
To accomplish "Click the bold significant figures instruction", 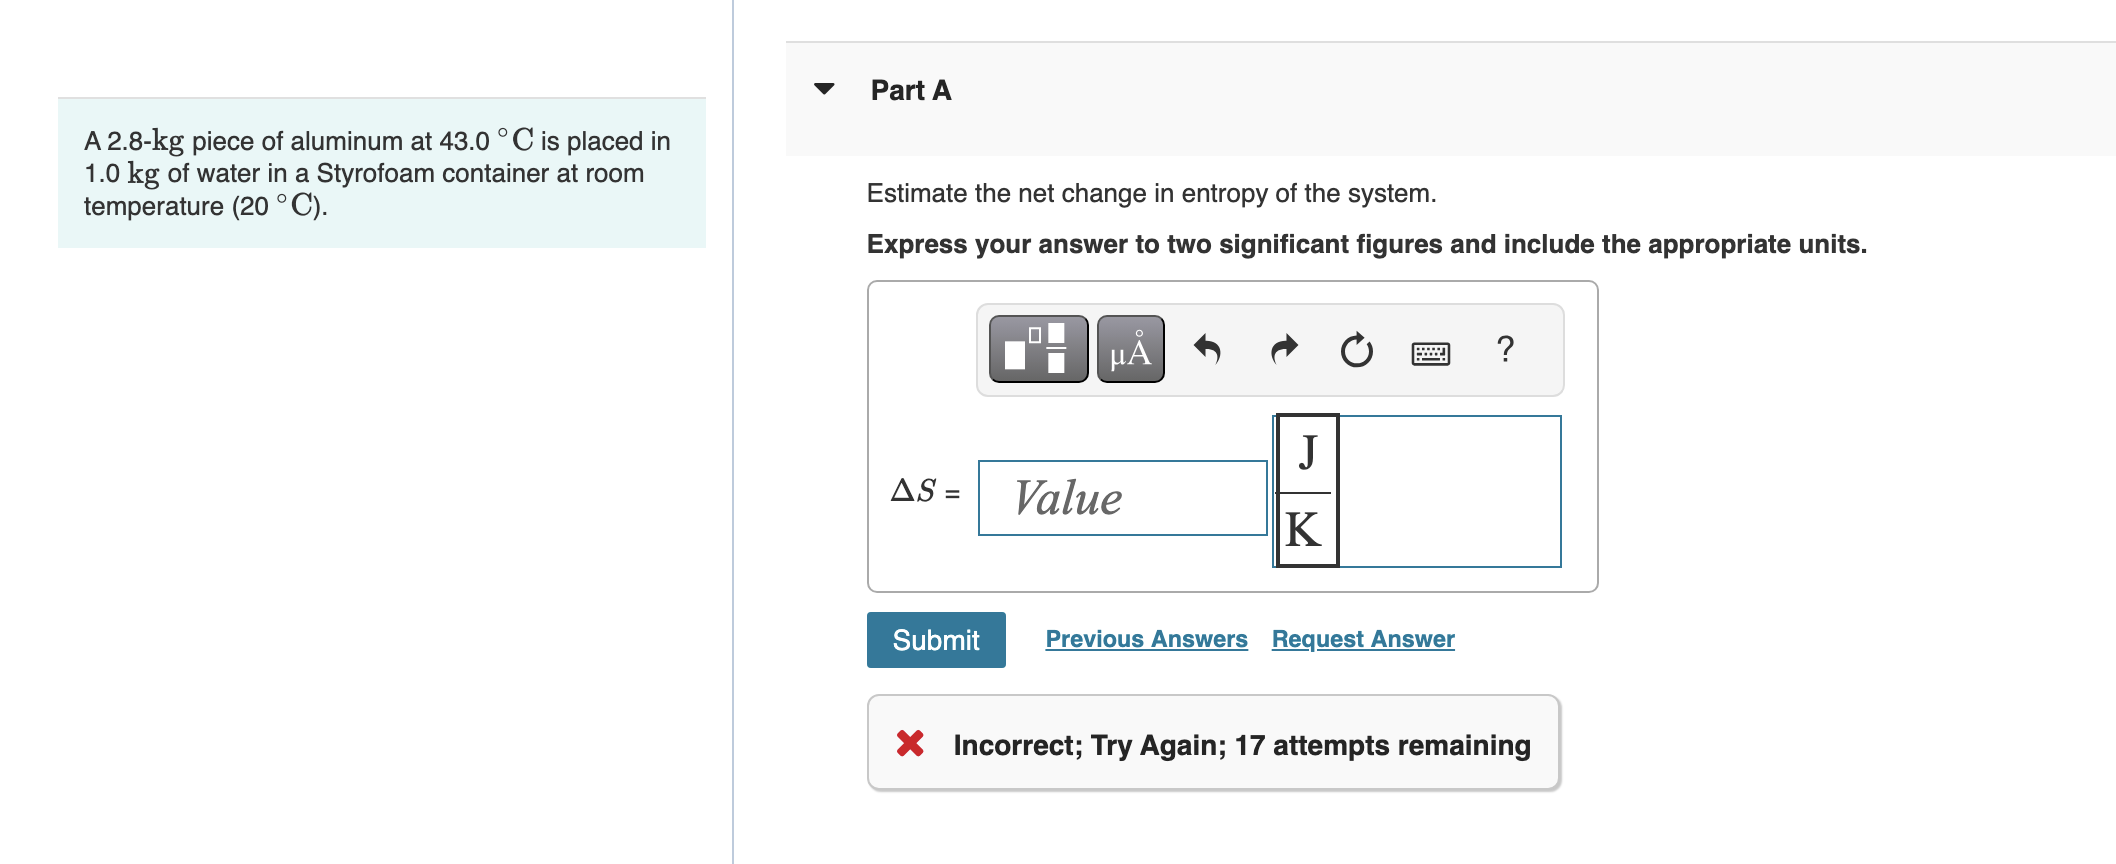I will [1366, 244].
